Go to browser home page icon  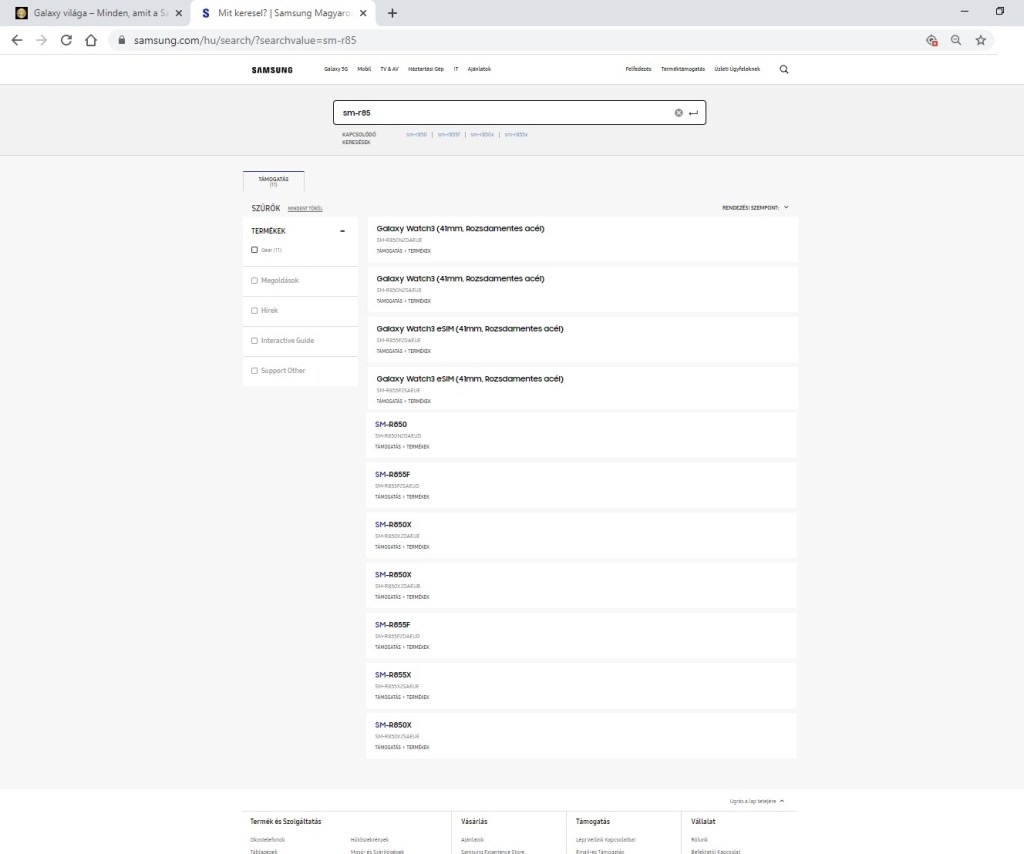tap(90, 41)
